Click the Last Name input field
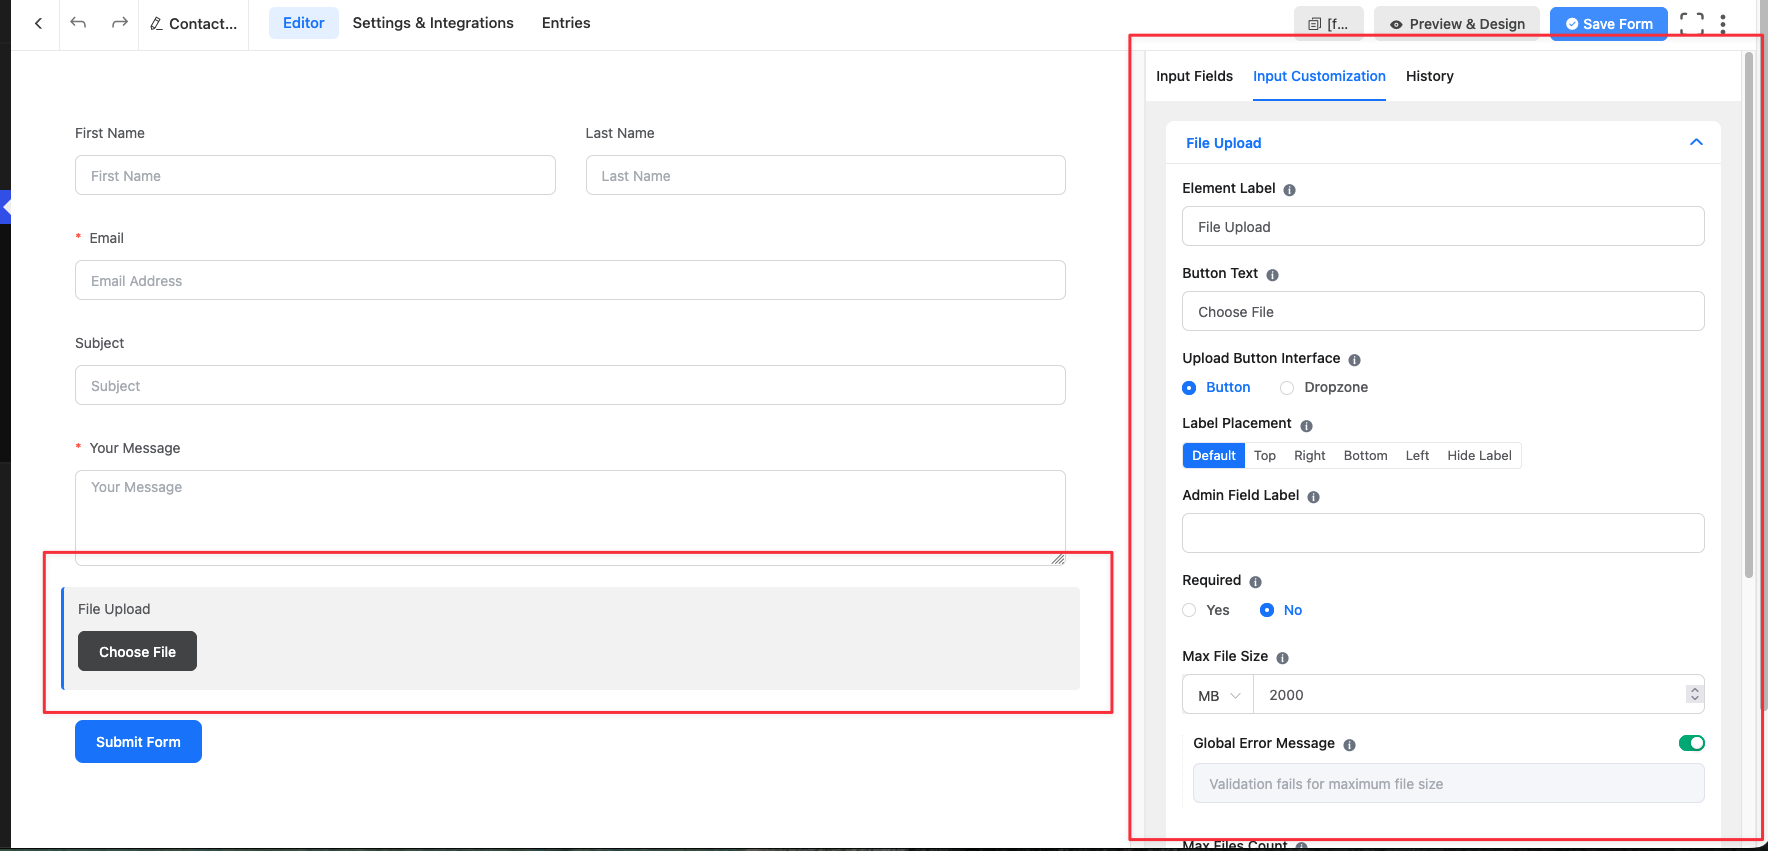Viewport: 1768px width, 851px height. 825,175
